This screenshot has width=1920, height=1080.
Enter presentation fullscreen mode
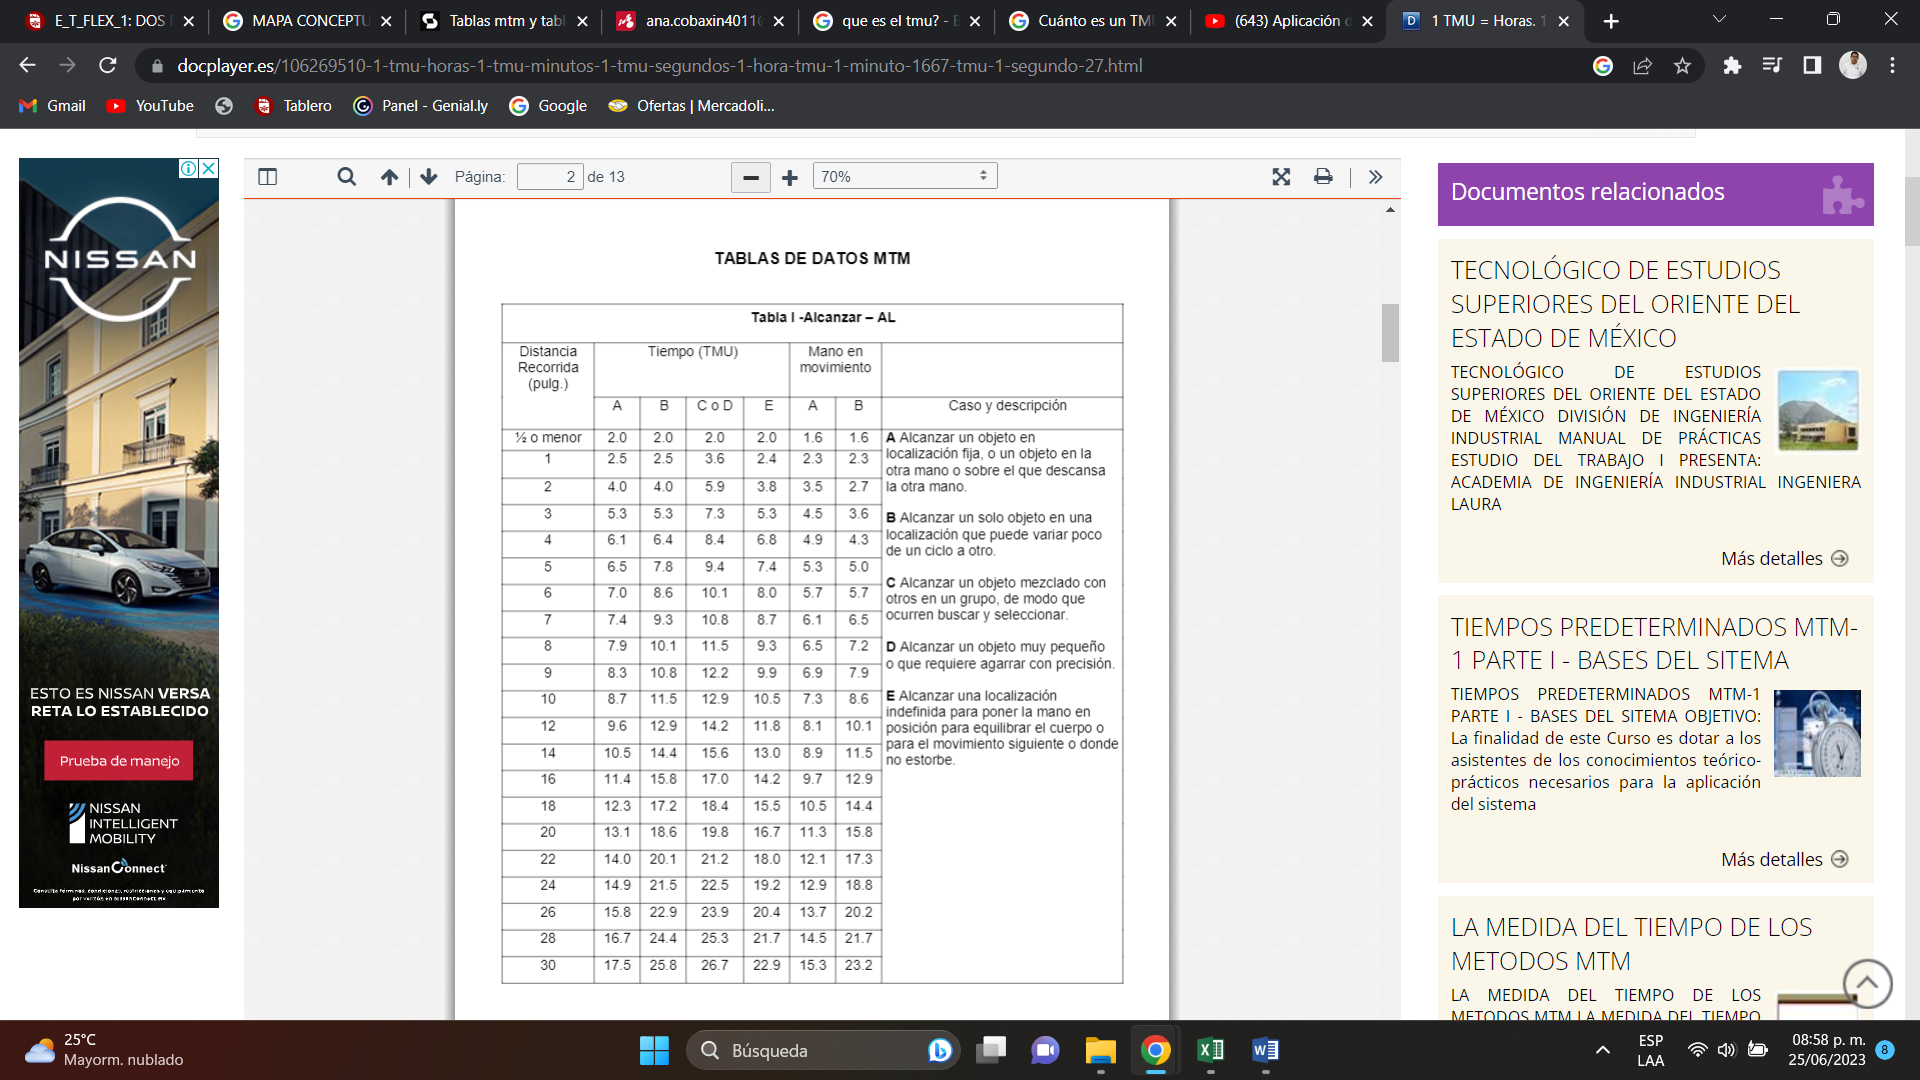click(1281, 177)
